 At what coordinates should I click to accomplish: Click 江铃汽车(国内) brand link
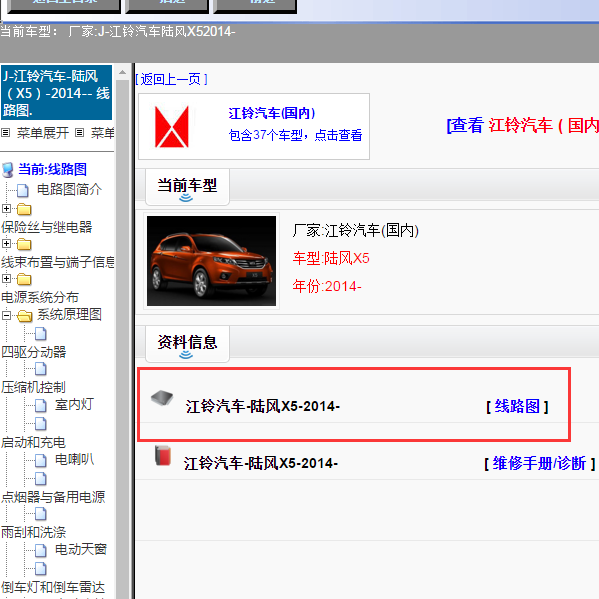[x=272, y=113]
